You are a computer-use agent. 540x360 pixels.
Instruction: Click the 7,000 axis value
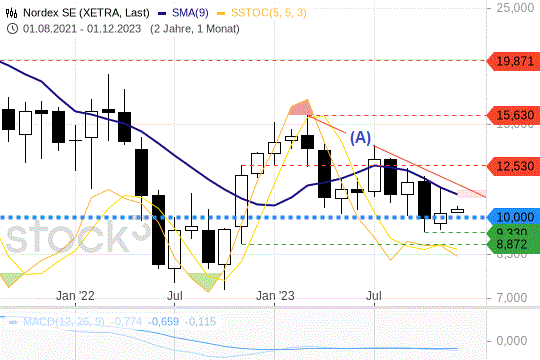tap(511, 297)
